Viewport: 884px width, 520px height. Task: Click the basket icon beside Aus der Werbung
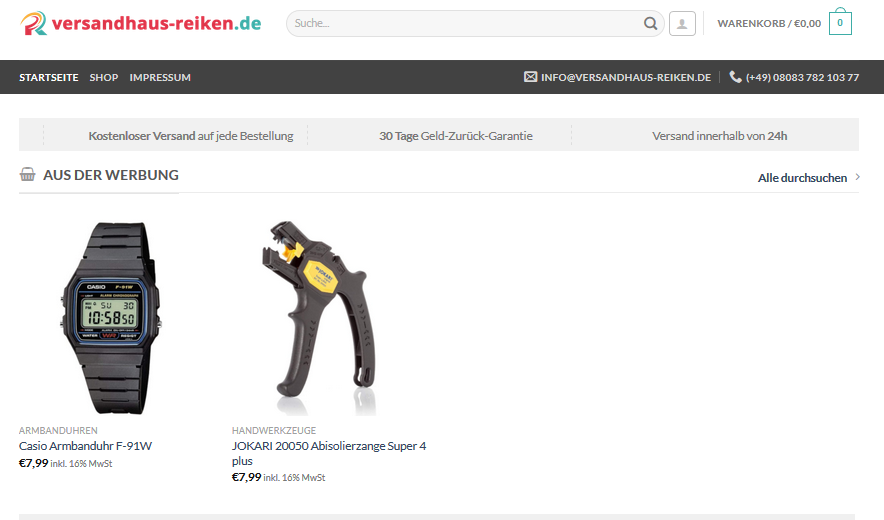pos(28,174)
